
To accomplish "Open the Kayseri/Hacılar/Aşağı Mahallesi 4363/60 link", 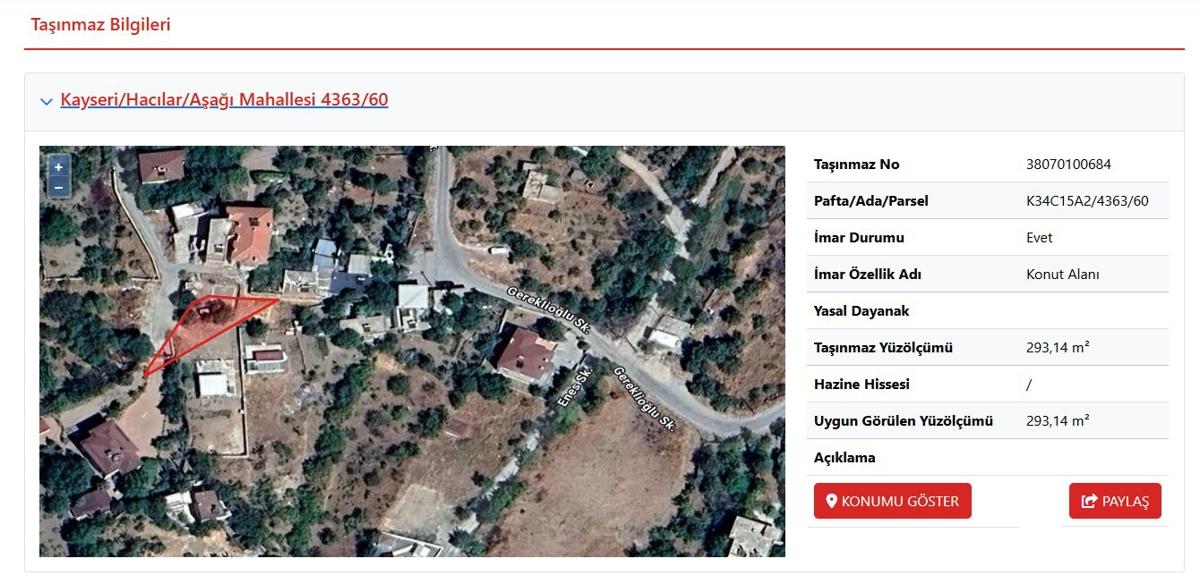I will (224, 100).
